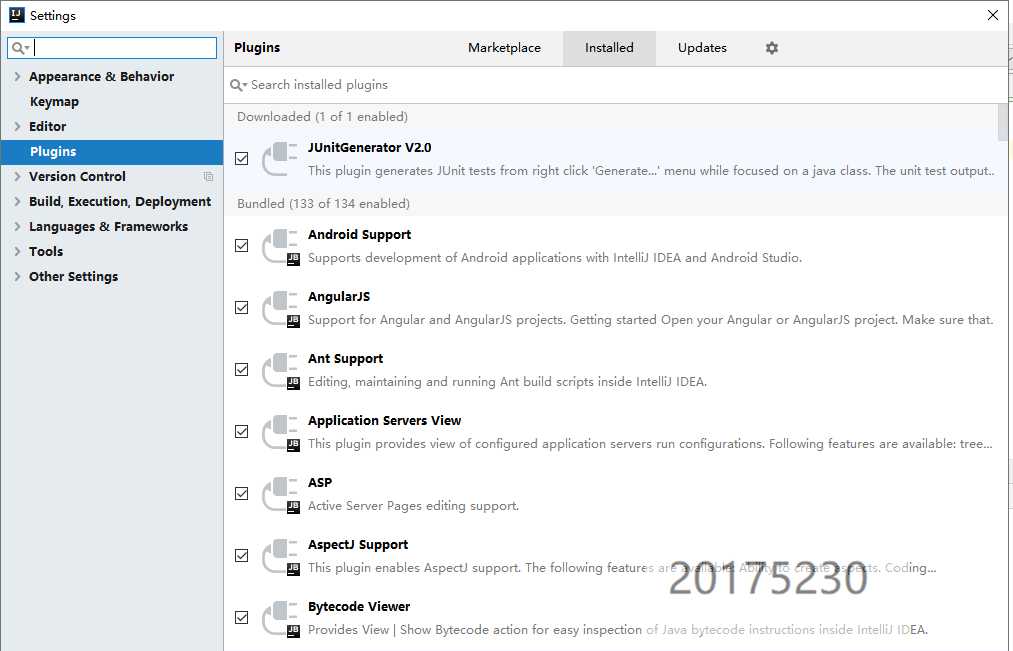
Task: Click the search magnifier in settings search box
Action: (20, 48)
